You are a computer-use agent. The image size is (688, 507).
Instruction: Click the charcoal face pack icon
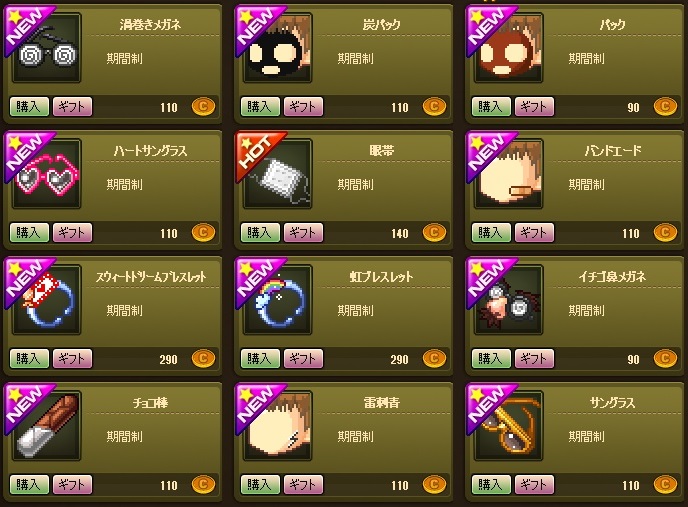[277, 48]
